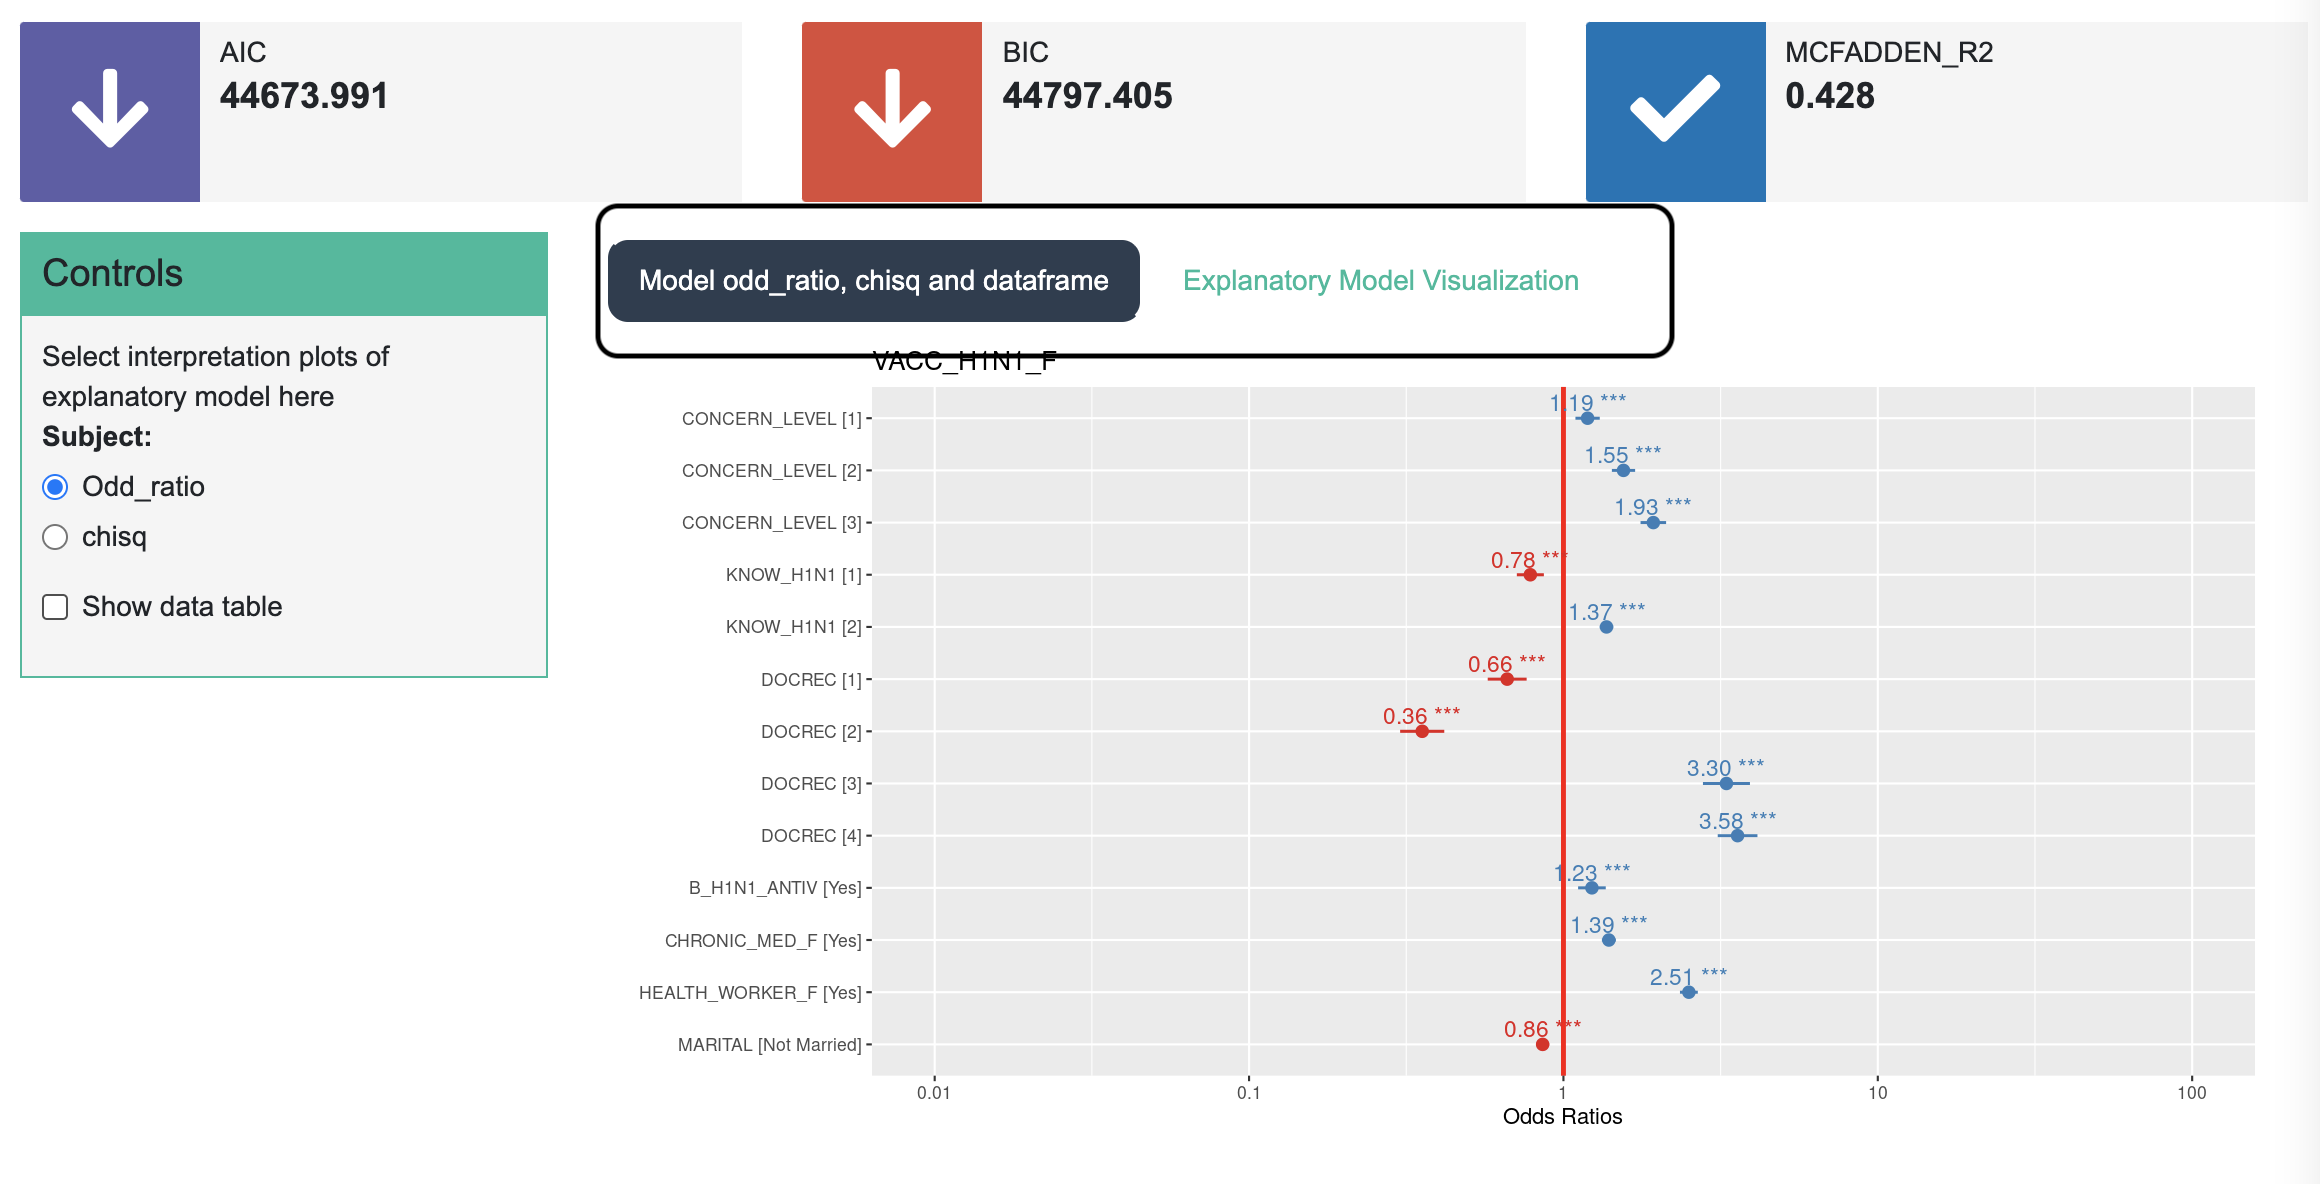
Task: Click the AIC down-arrow icon
Action: pos(110,110)
